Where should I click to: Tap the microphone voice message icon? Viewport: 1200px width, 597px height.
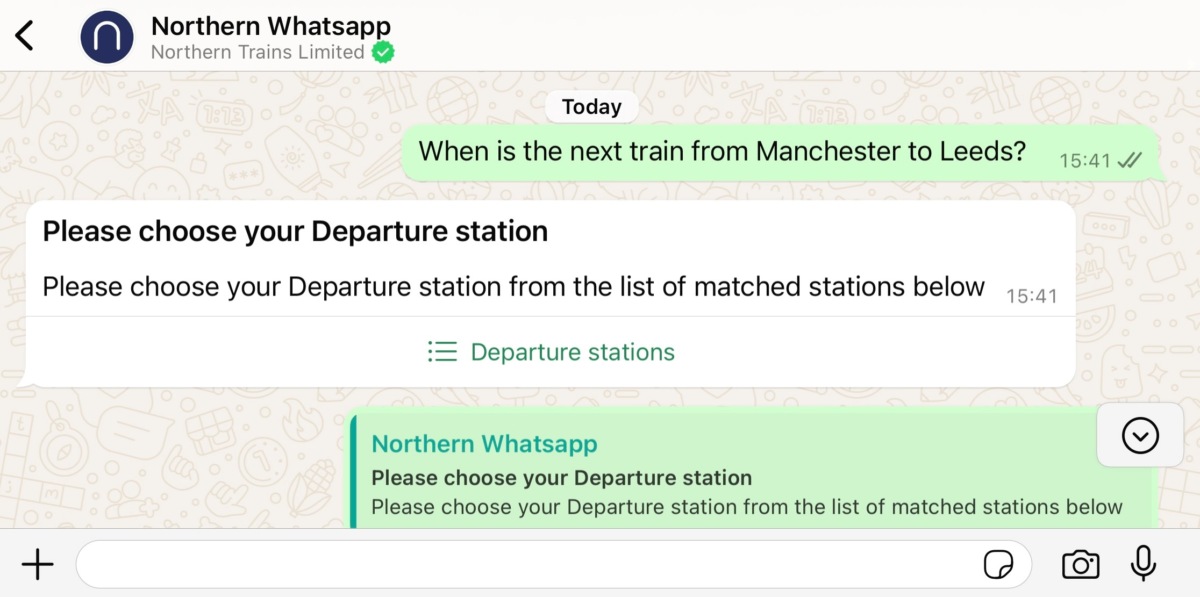coord(1143,564)
